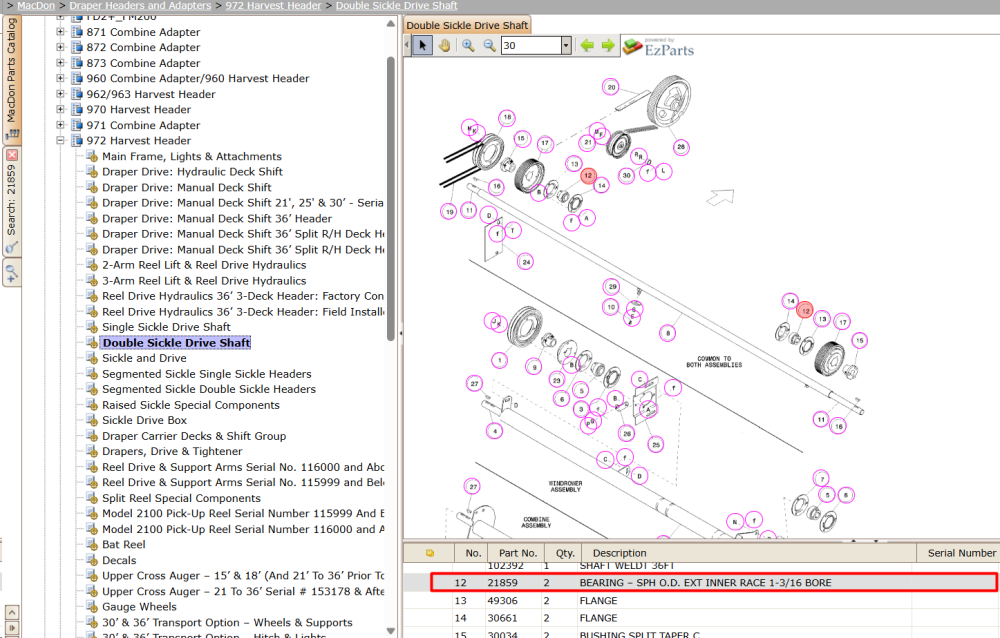Click the highlighted callout 12 near top pulley
The width and height of the screenshot is (1000, 638).
pyautogui.click(x=588, y=175)
